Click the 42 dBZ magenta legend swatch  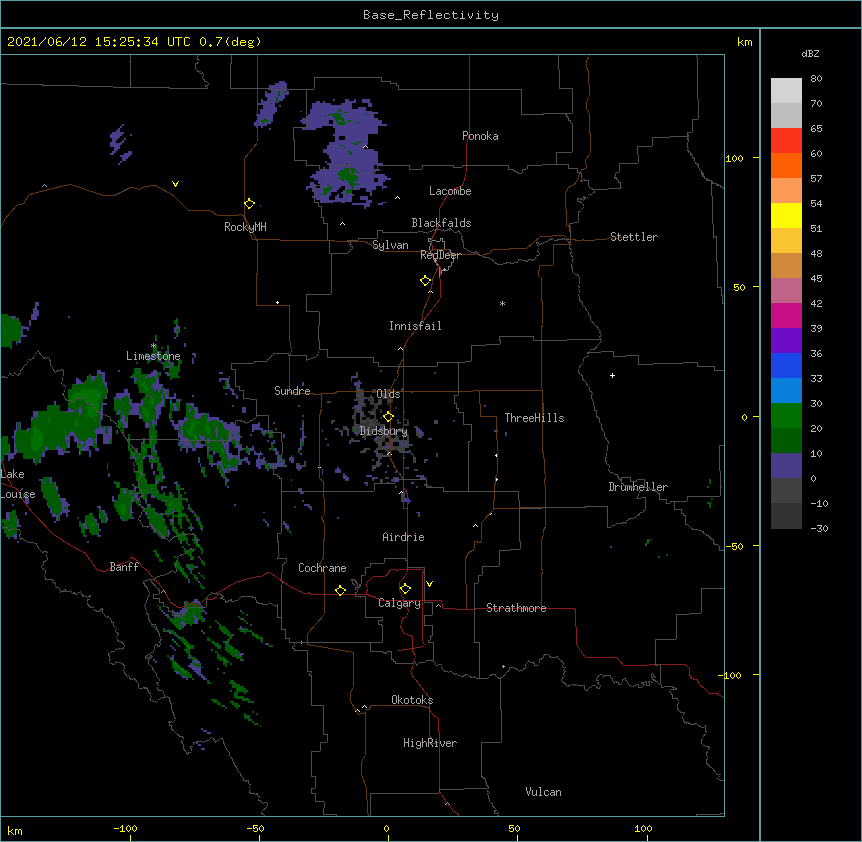pos(786,315)
